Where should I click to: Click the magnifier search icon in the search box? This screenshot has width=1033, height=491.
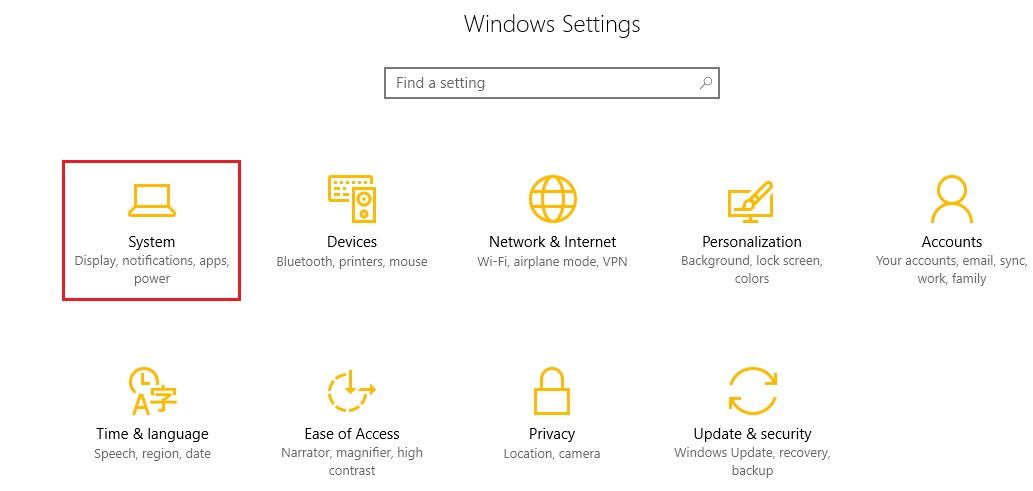[706, 83]
